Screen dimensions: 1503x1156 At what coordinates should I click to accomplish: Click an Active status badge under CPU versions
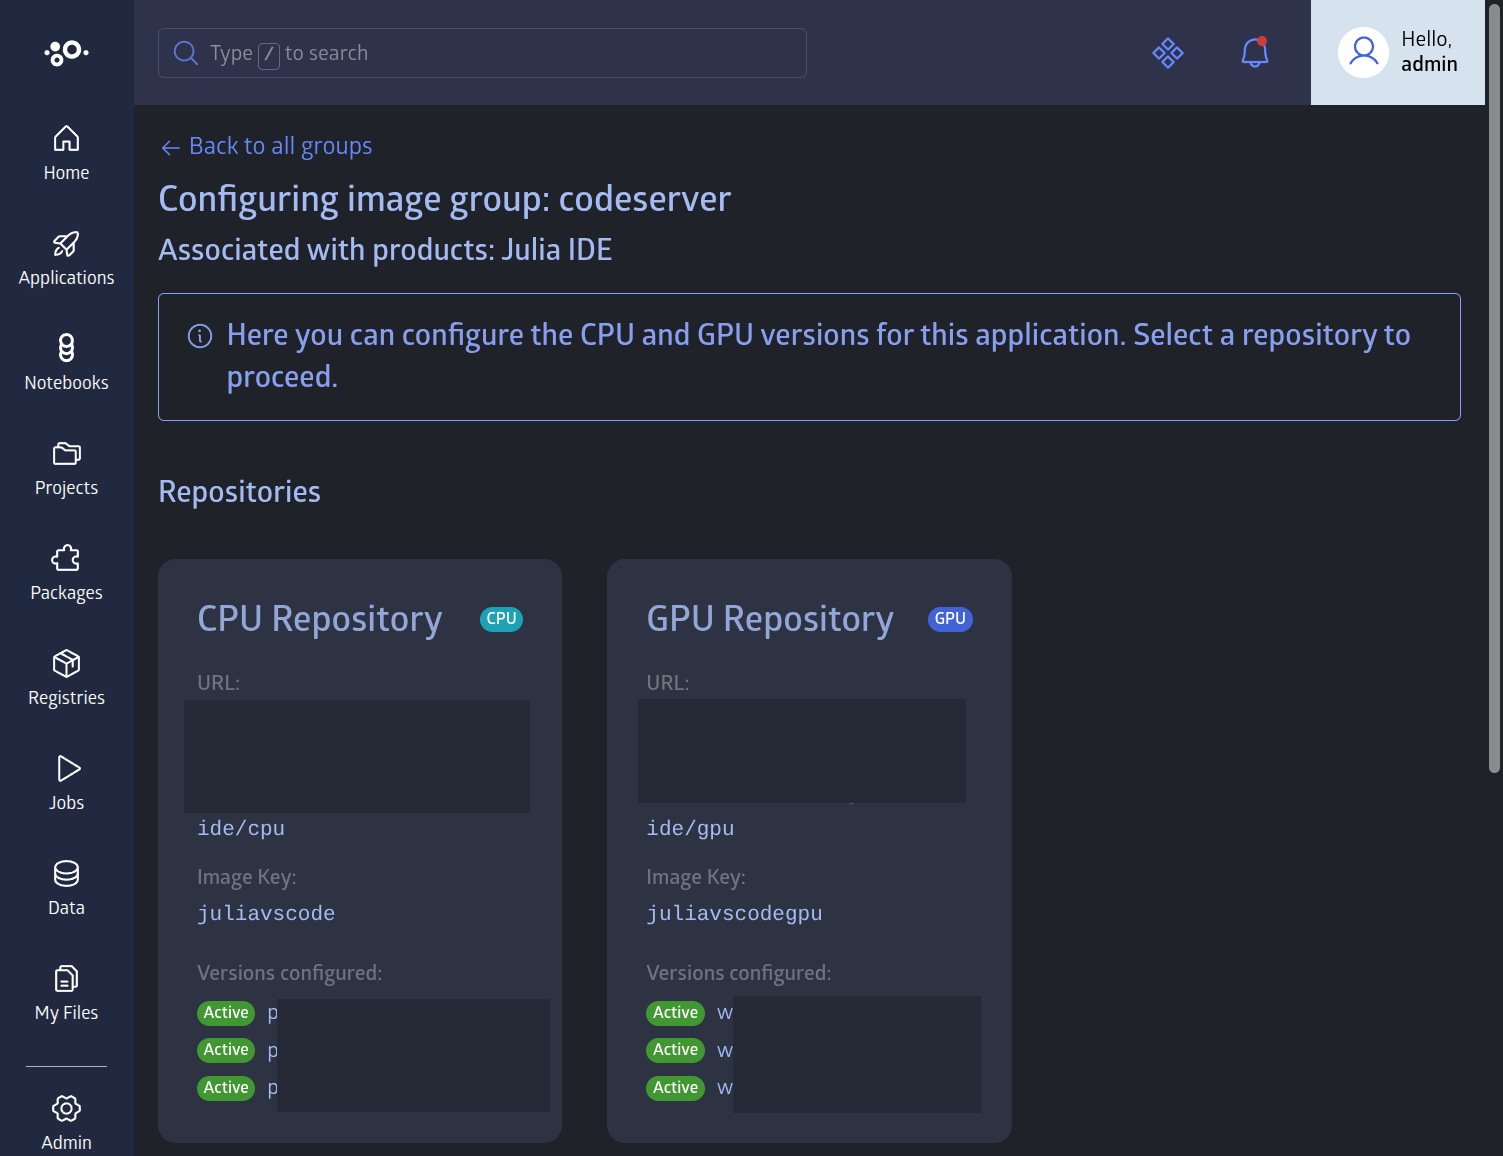[225, 1012]
